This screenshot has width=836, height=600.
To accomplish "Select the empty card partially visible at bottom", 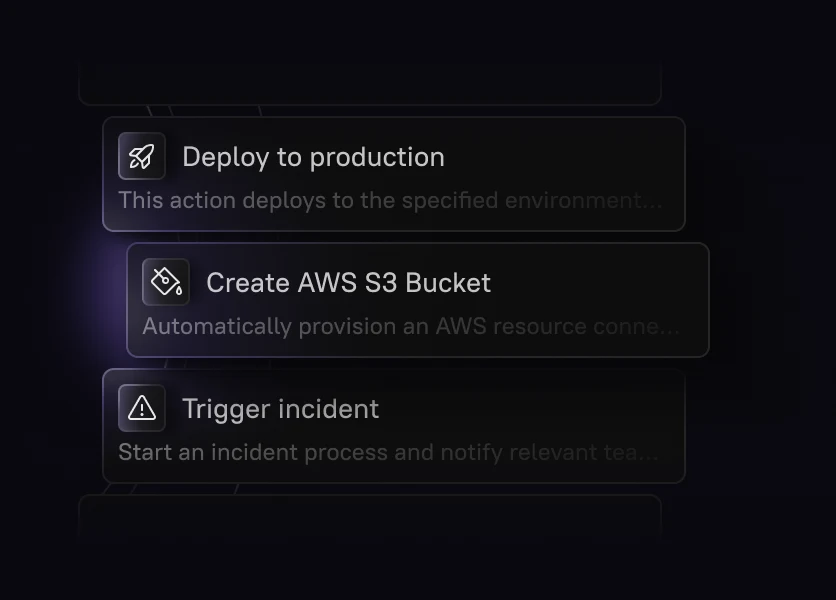I will pos(370,515).
